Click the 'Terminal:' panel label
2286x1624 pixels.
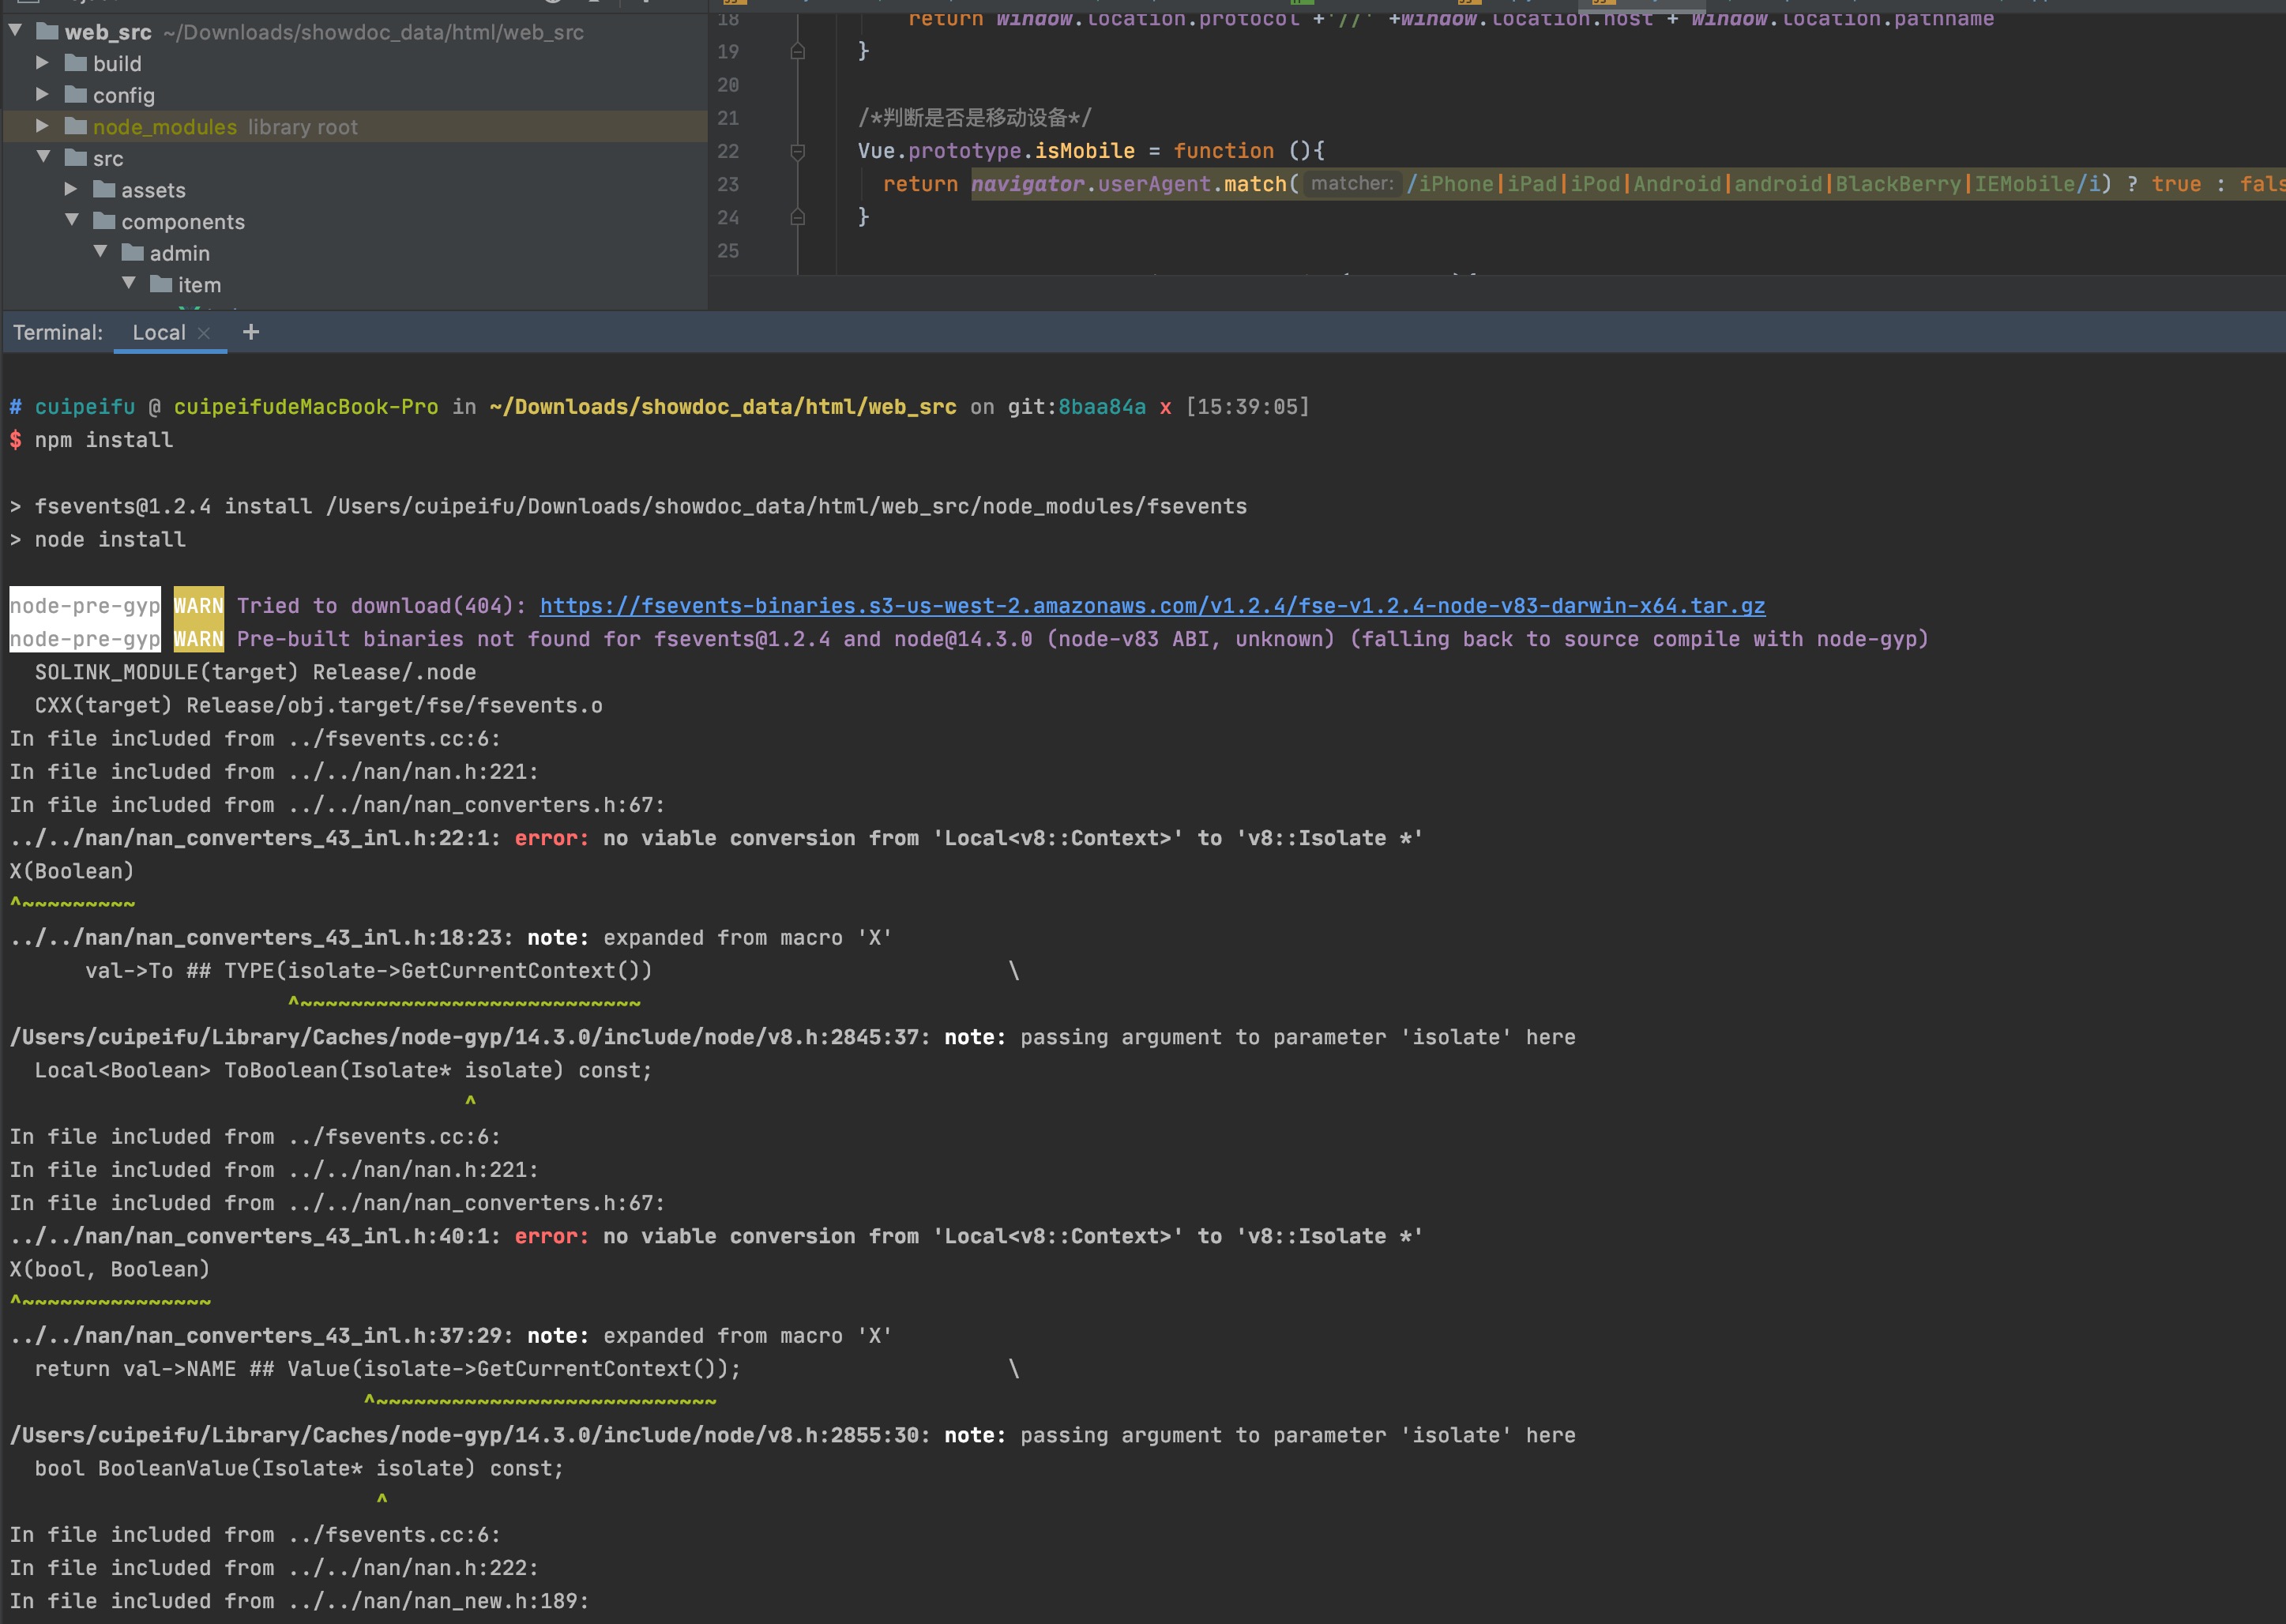point(58,332)
